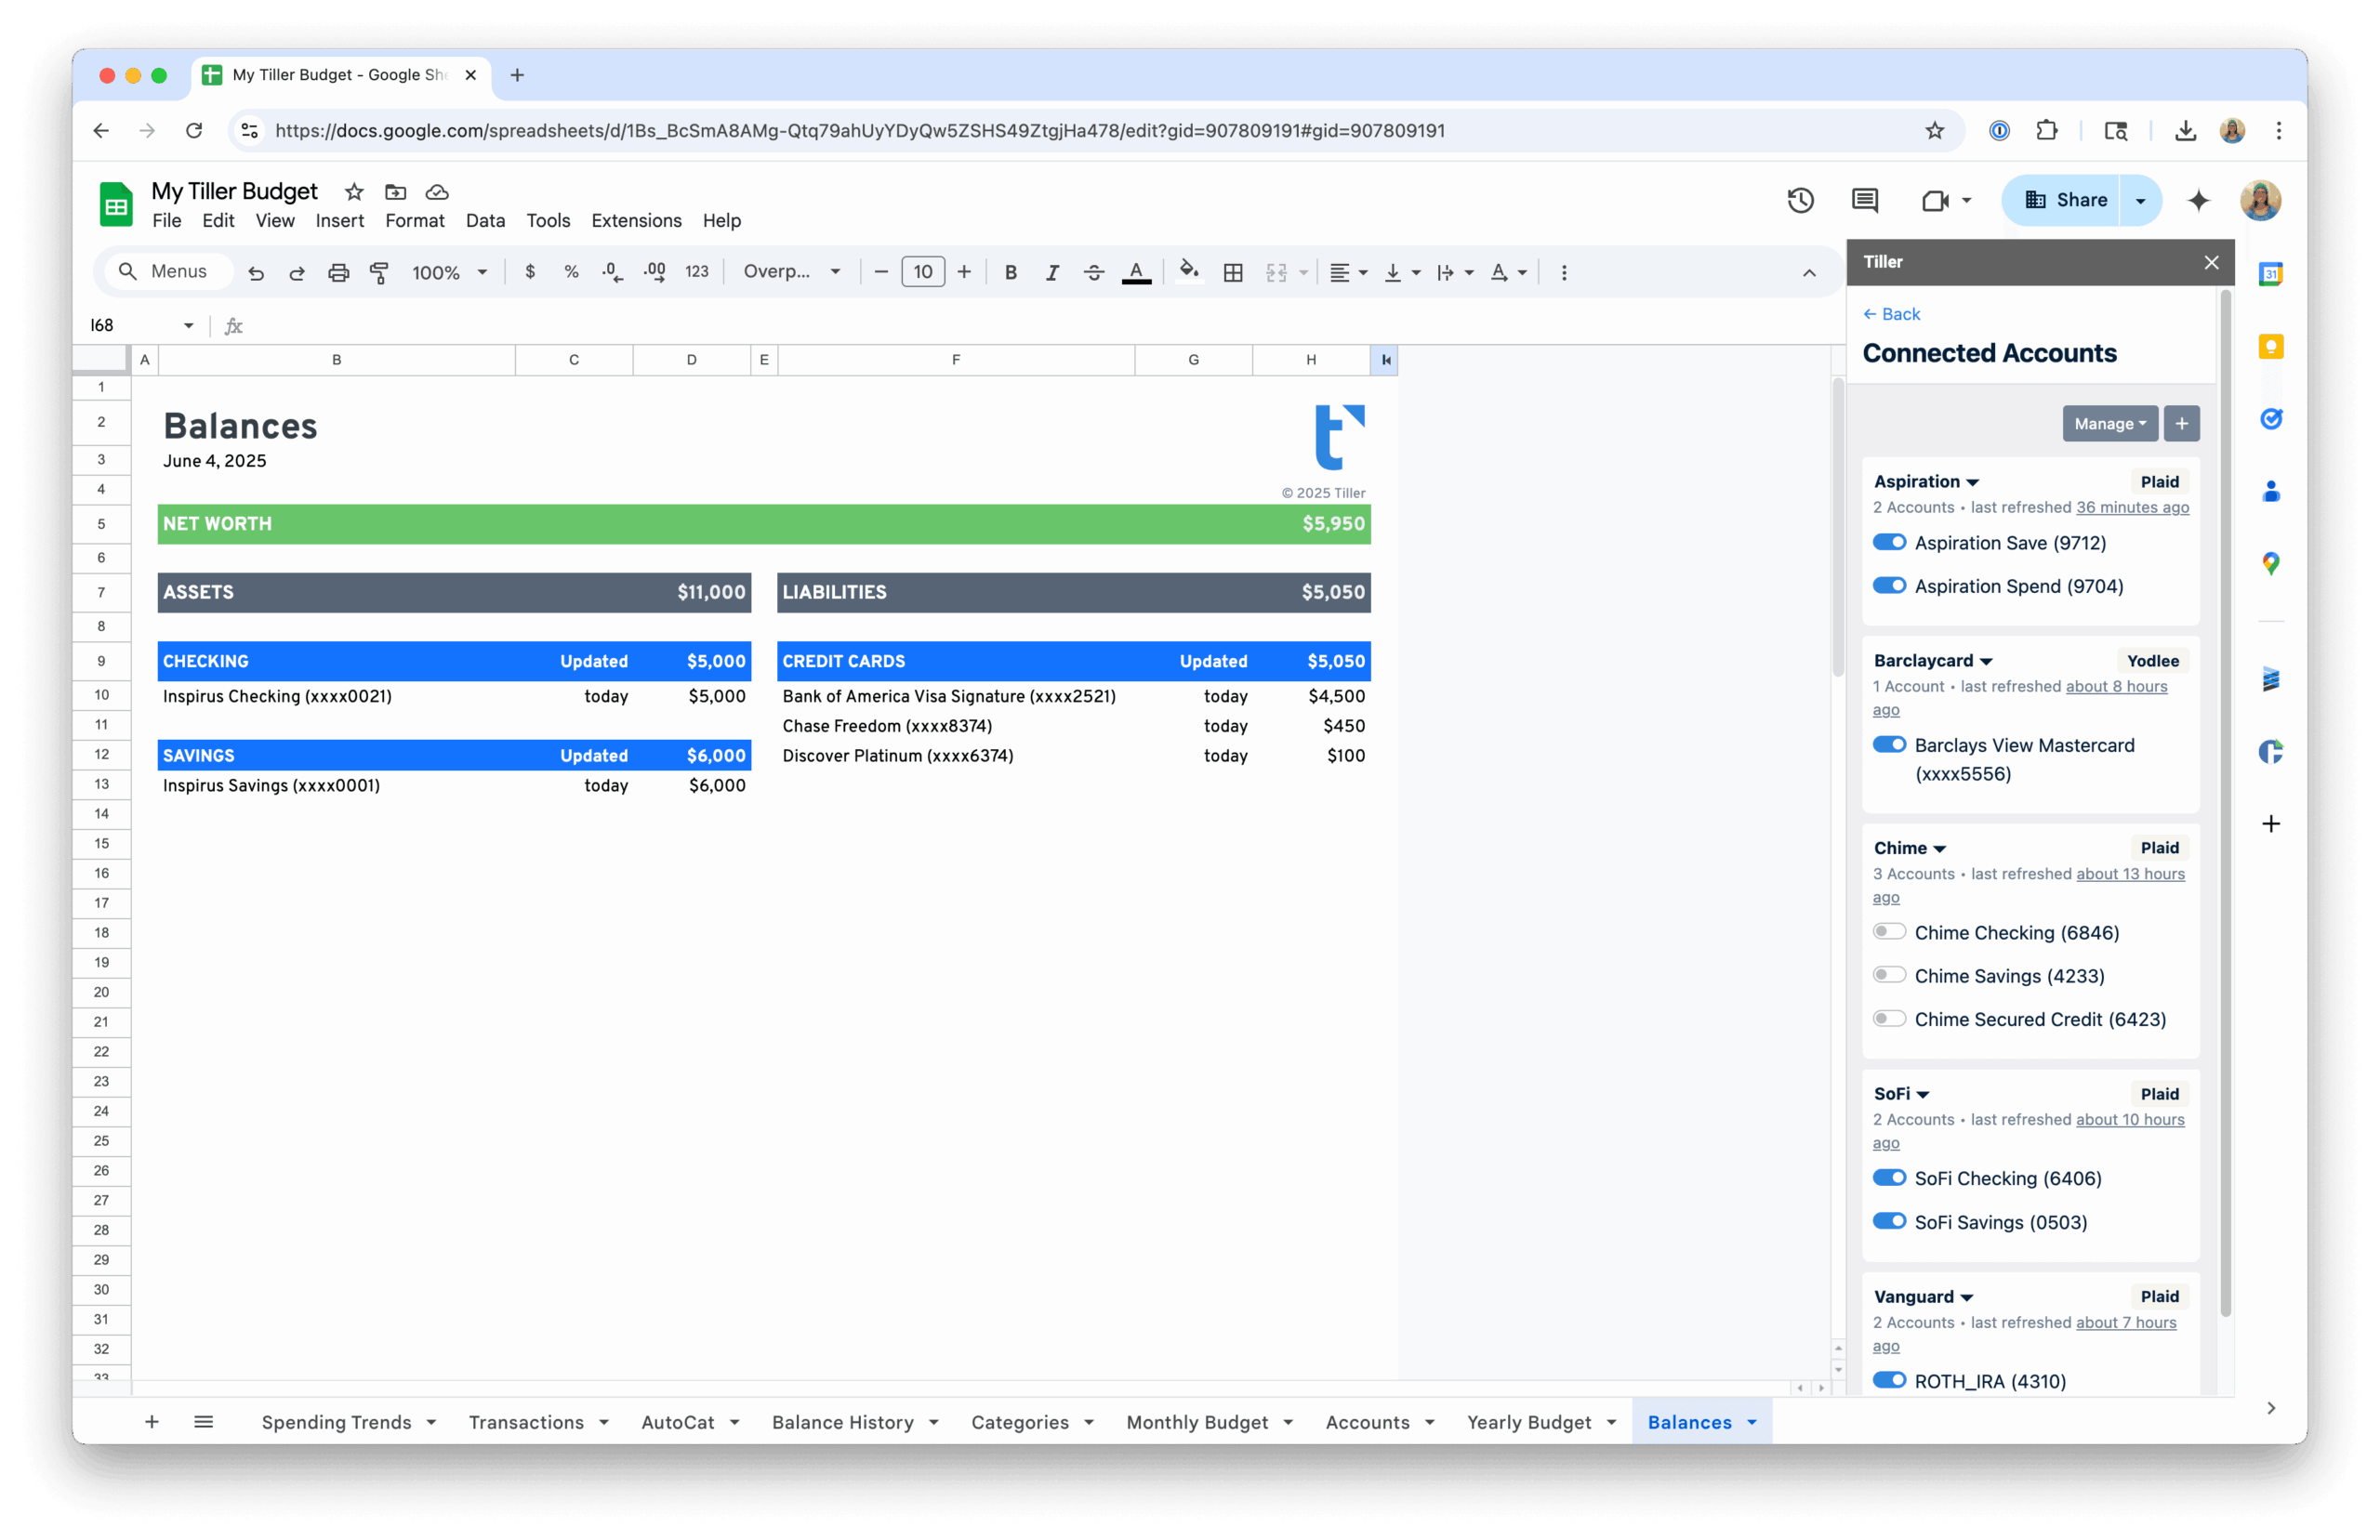Expand the Barclaycard institution arrow
This screenshot has height=1540, width=2380.
[x=1986, y=661]
